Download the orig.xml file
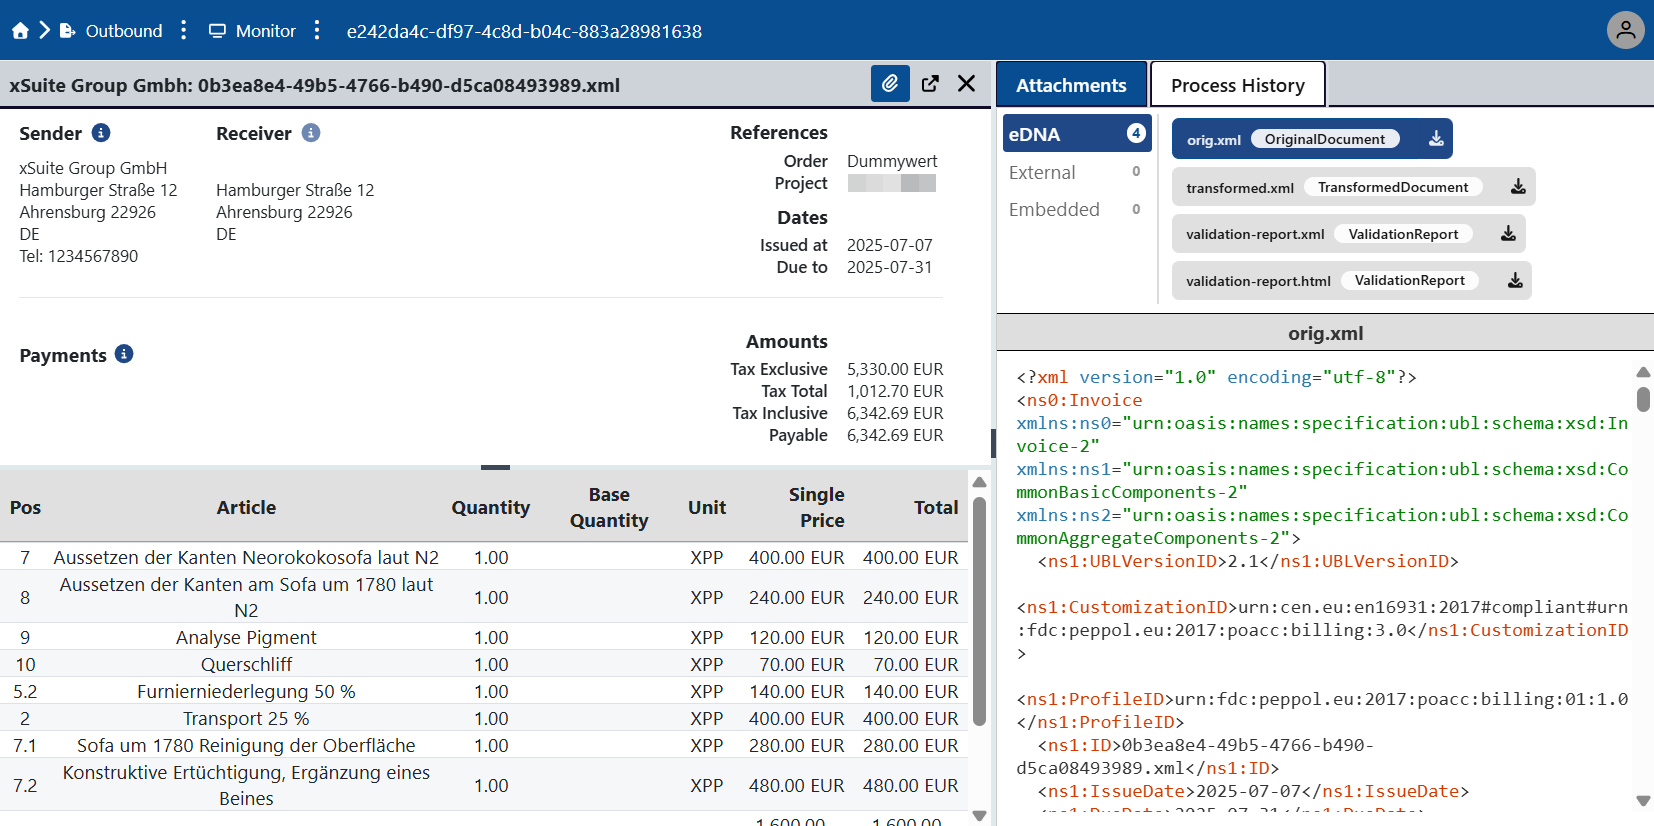Image resolution: width=1654 pixels, height=826 pixels. pyautogui.click(x=1436, y=139)
